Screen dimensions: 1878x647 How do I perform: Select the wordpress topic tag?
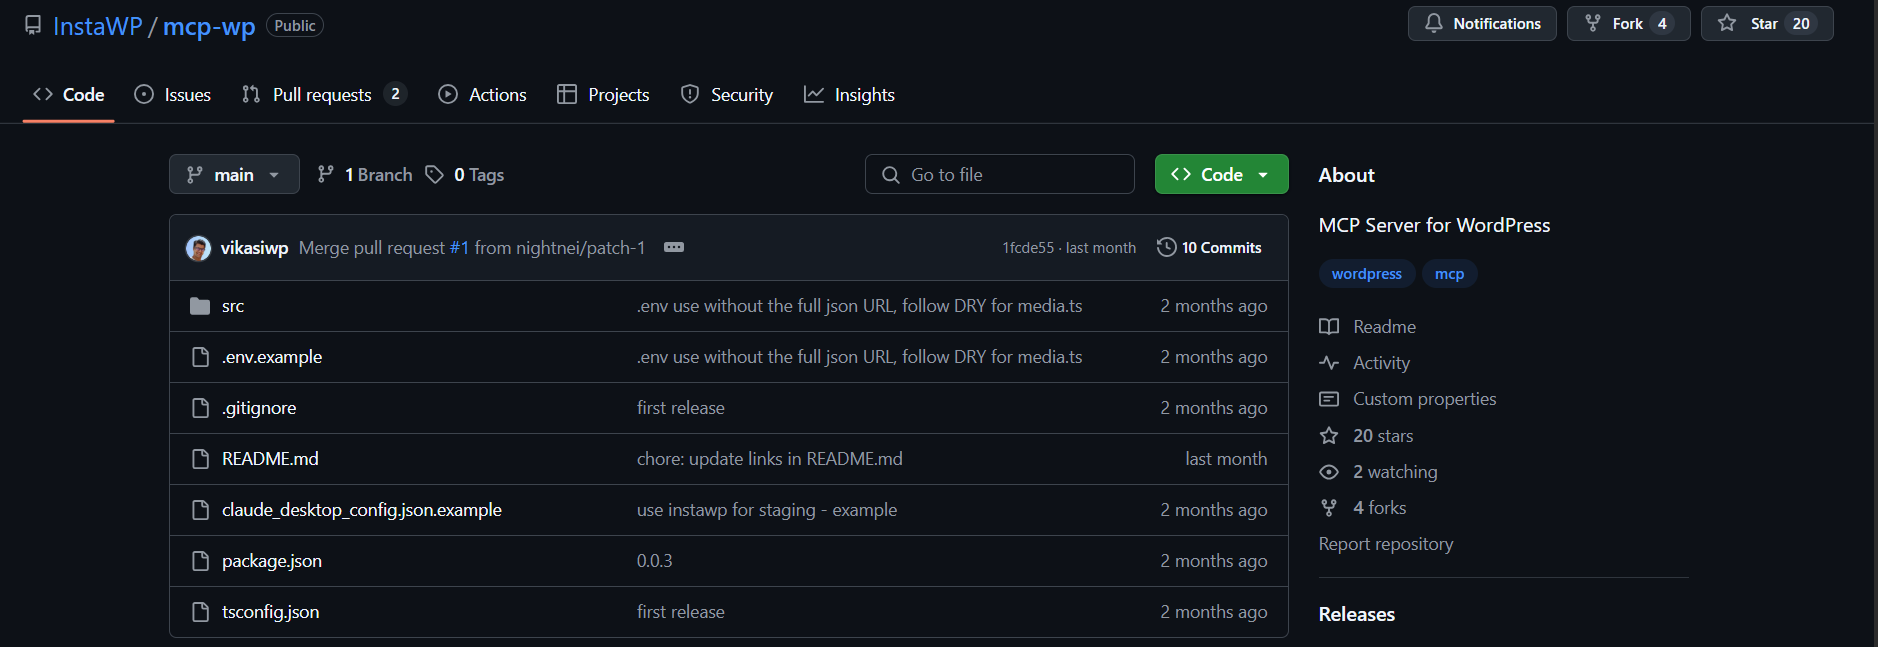[1367, 274]
